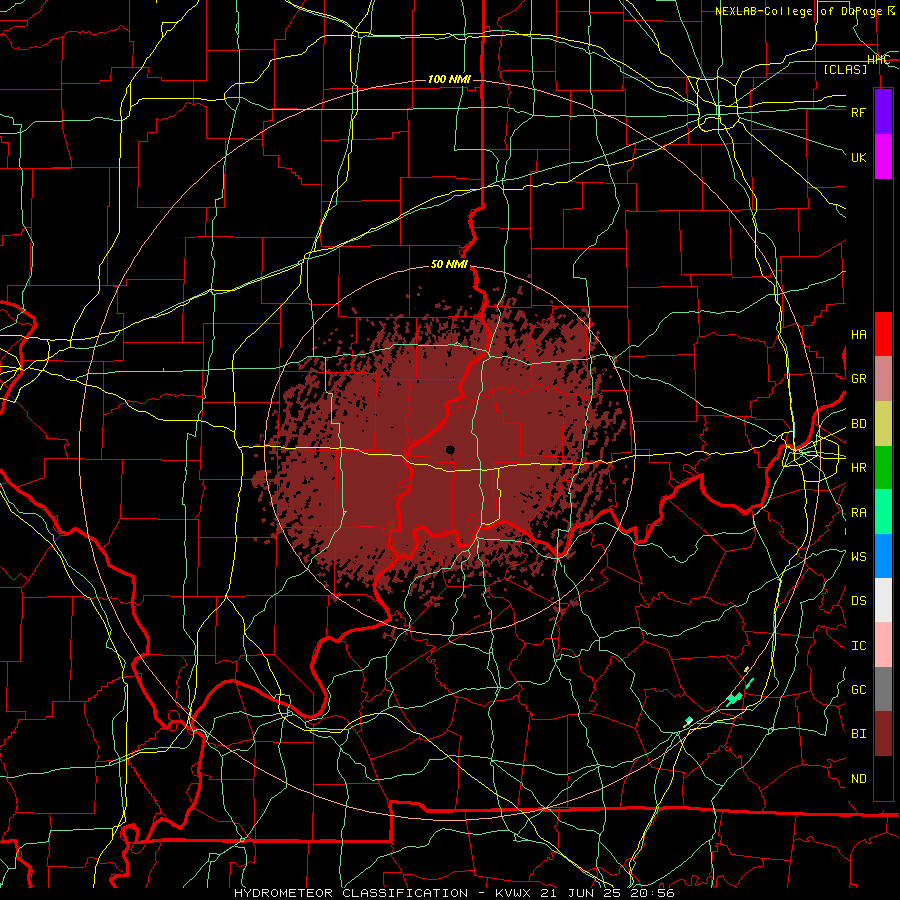900x900 pixels.
Task: Select the WS legend label
Action: click(858, 557)
